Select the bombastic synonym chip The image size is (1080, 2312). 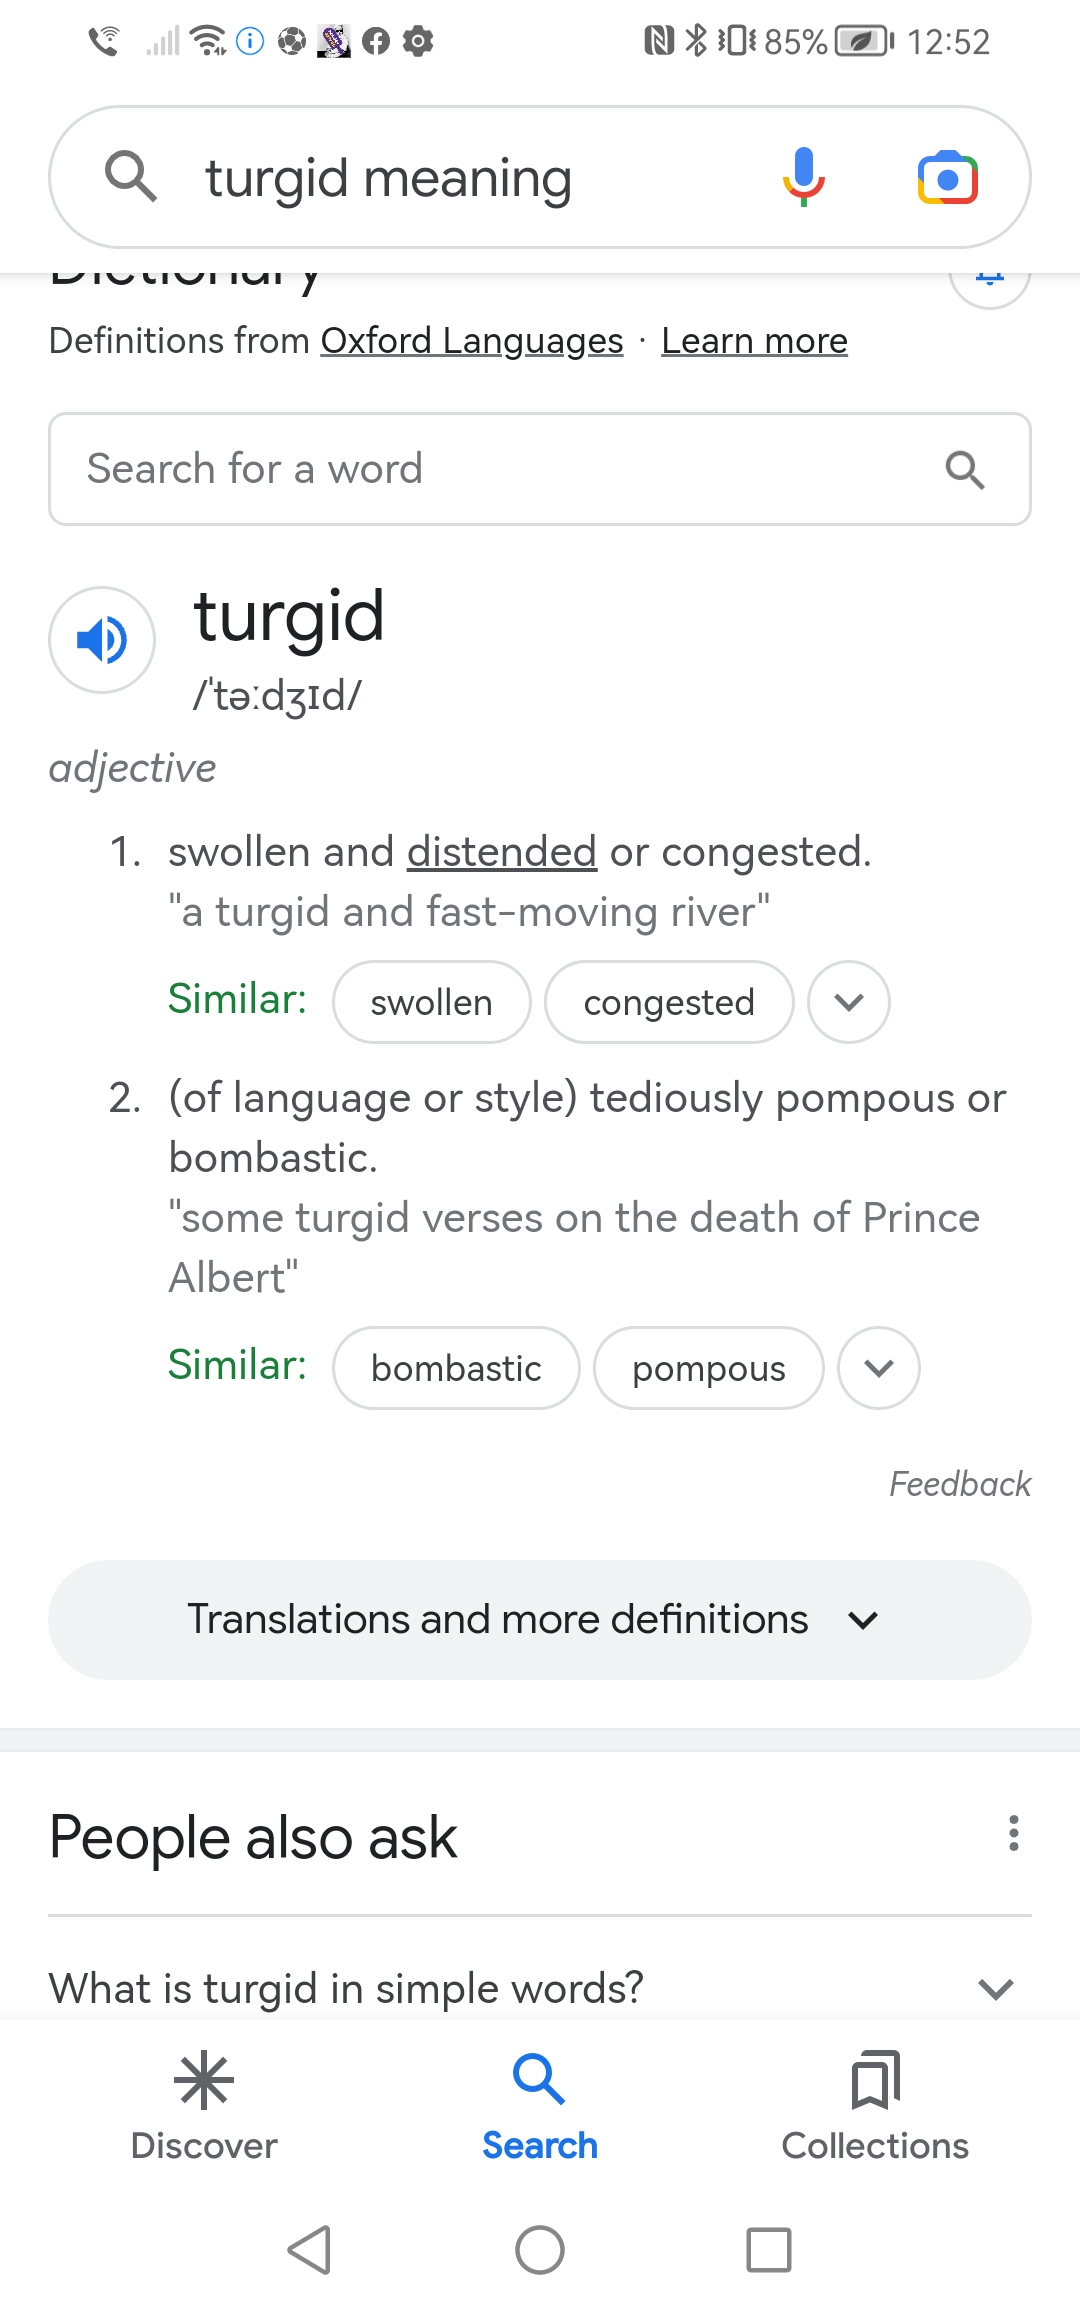[x=456, y=1368]
